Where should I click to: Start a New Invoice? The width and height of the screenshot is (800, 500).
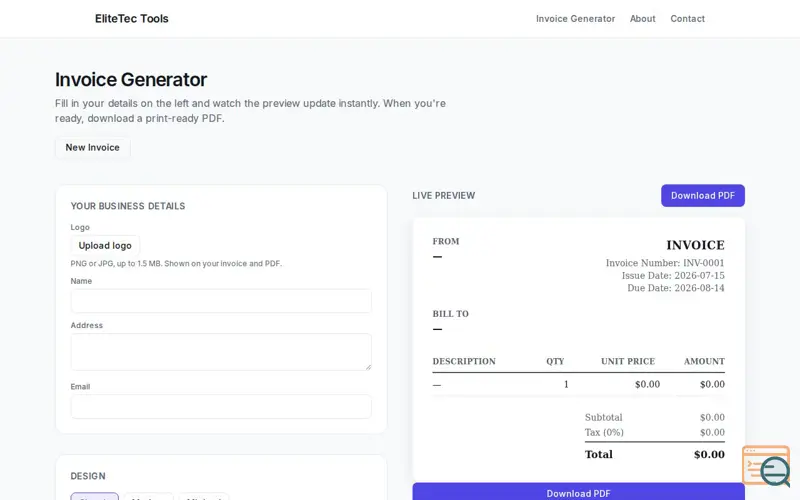point(92,147)
